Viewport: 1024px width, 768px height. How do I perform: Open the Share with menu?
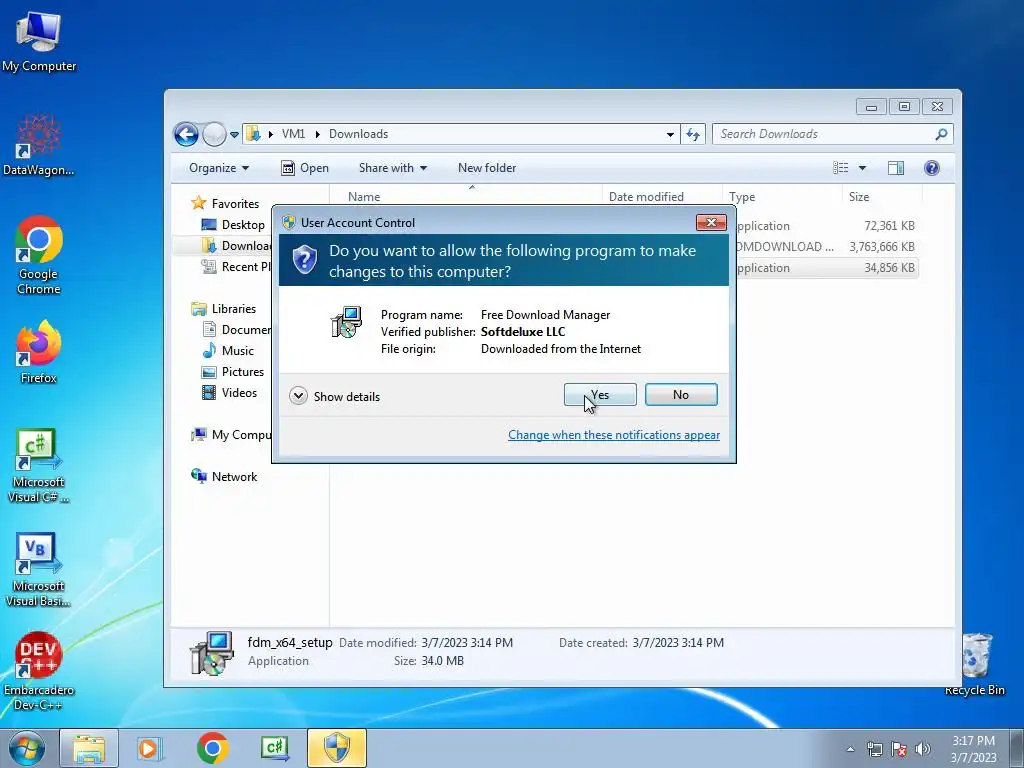(392, 168)
